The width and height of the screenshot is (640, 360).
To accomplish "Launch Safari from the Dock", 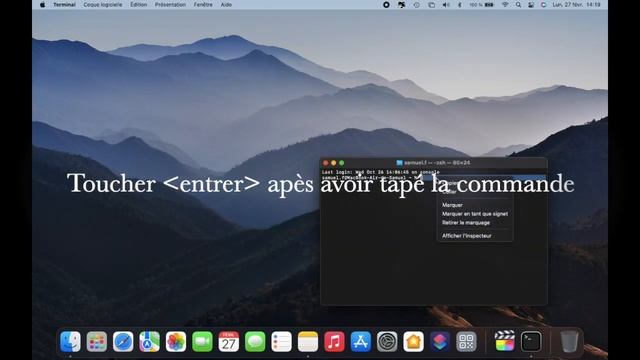I will [x=123, y=341].
